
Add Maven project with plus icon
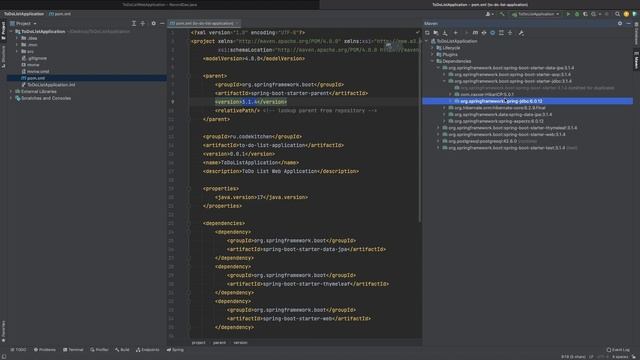coord(456,33)
